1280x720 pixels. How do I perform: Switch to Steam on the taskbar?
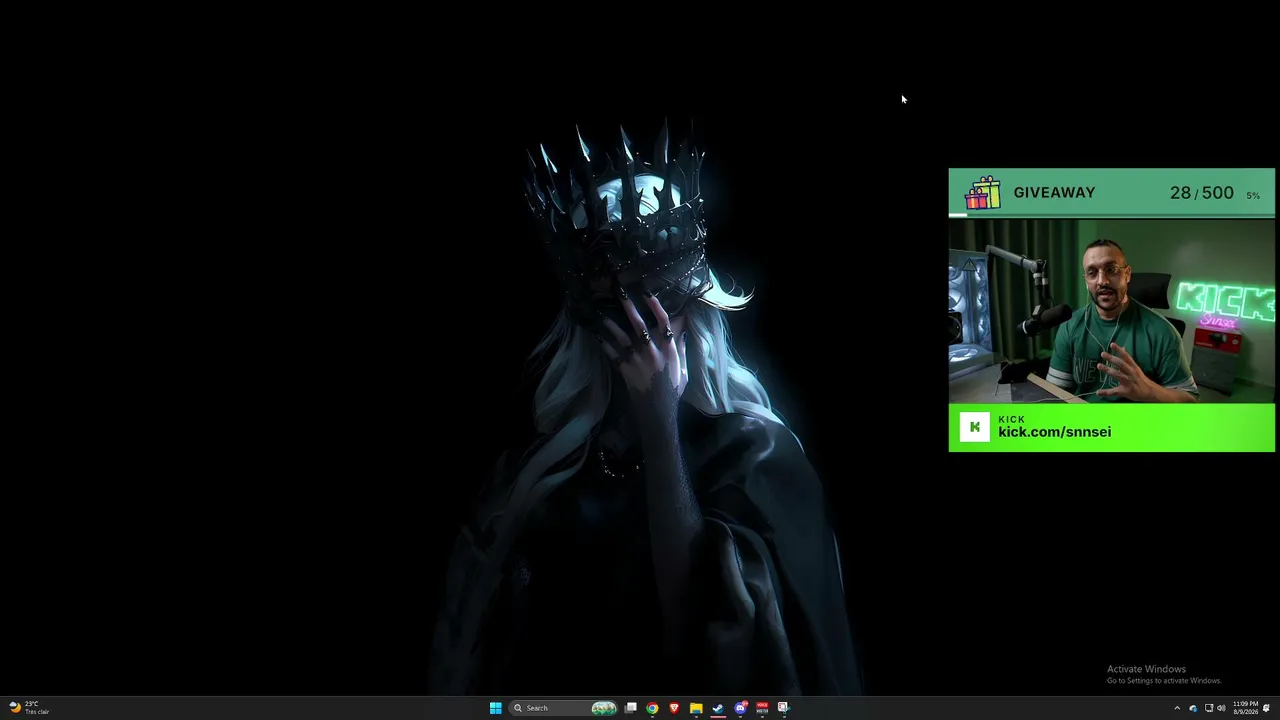[718, 708]
